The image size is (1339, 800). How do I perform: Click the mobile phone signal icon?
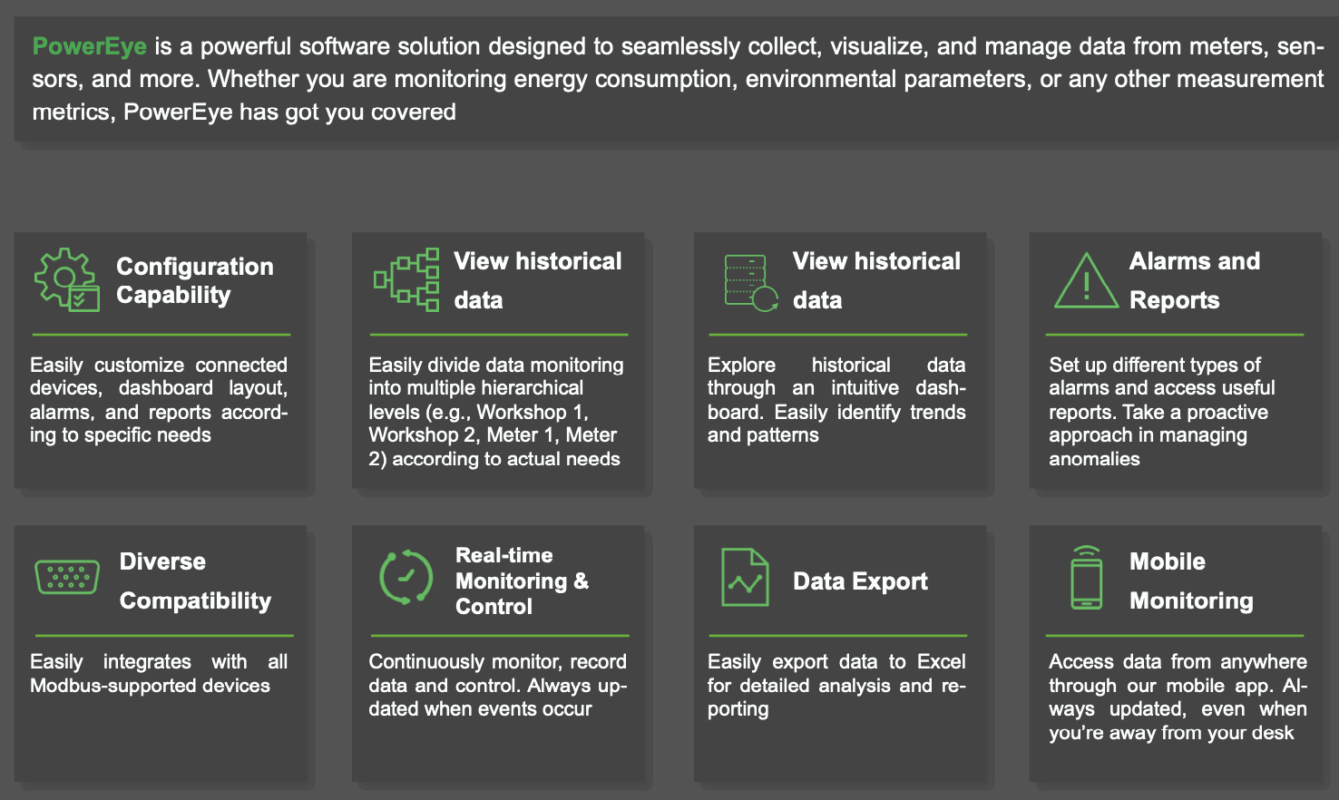pos(1086,578)
